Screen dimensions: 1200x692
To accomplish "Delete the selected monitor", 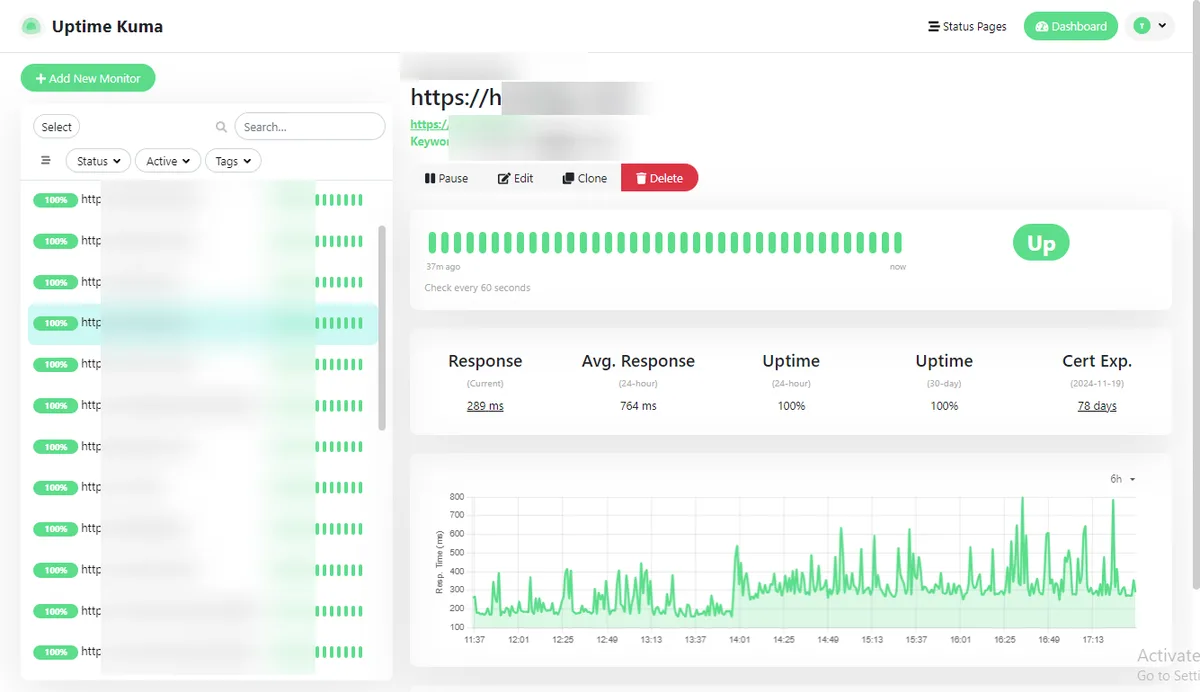I will [x=659, y=178].
